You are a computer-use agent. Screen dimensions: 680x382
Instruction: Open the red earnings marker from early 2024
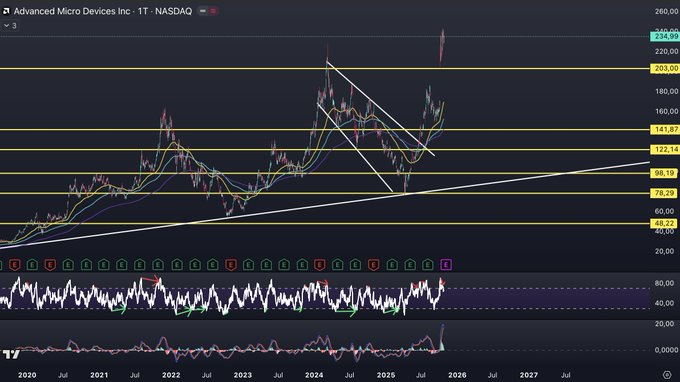[320, 264]
